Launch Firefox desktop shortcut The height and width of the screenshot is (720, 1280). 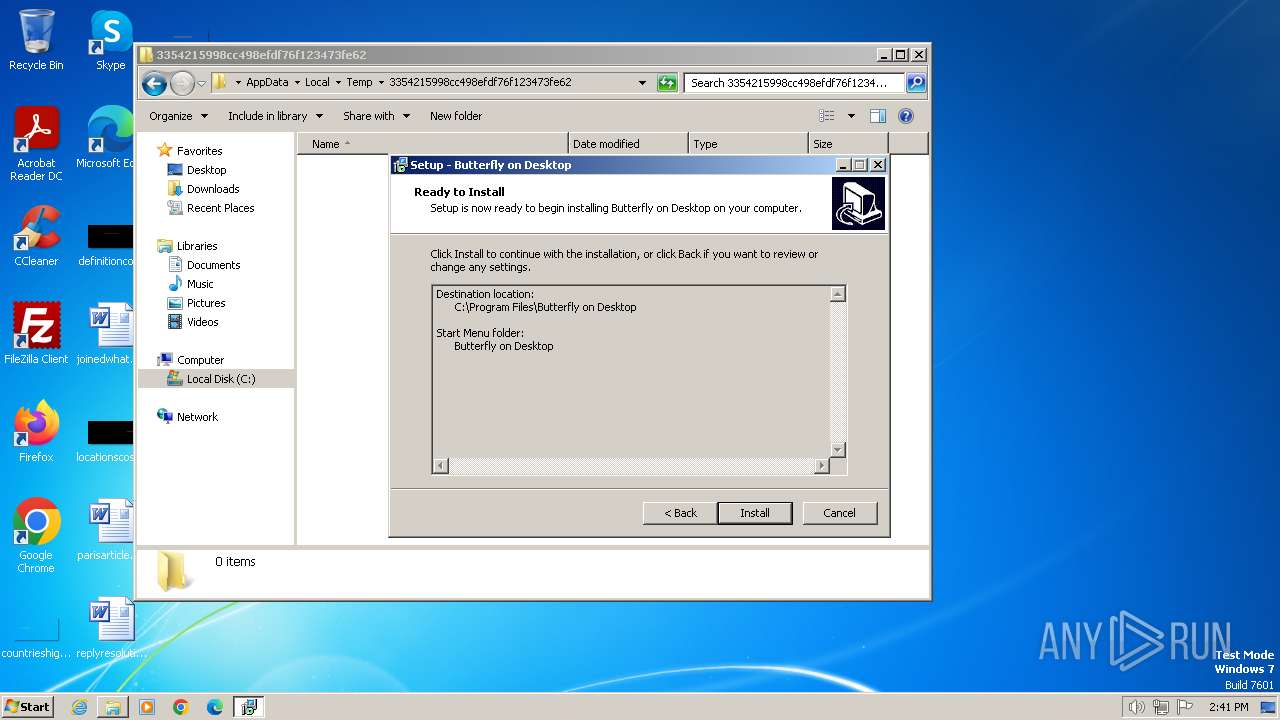[36, 432]
